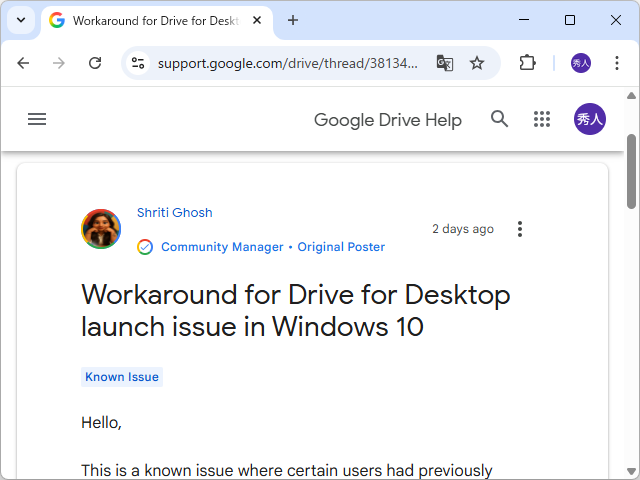Image resolution: width=640 pixels, height=480 pixels.
Task: Click the scrollbar up arrow
Action: click(x=631, y=96)
